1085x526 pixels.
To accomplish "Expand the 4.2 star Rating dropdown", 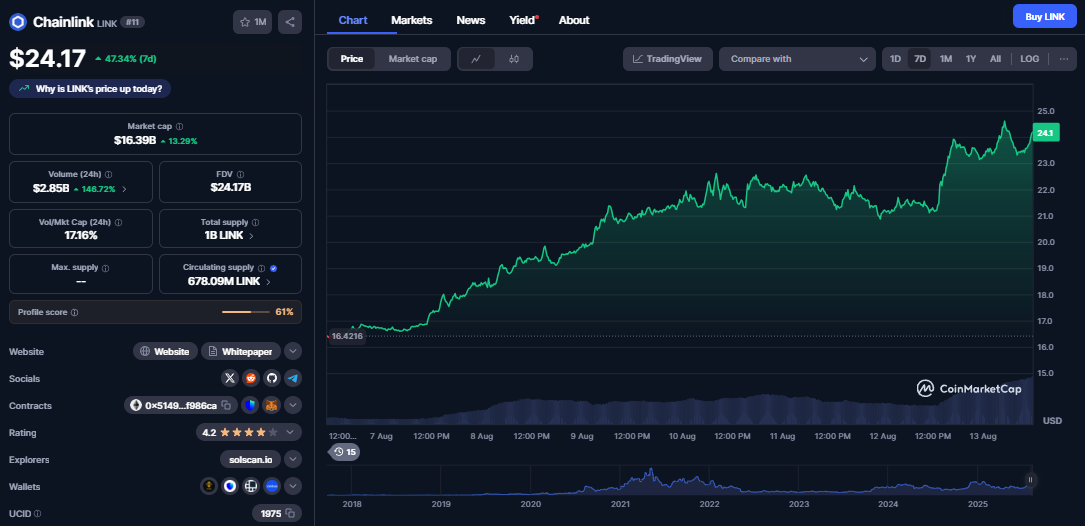I will 249,433.
